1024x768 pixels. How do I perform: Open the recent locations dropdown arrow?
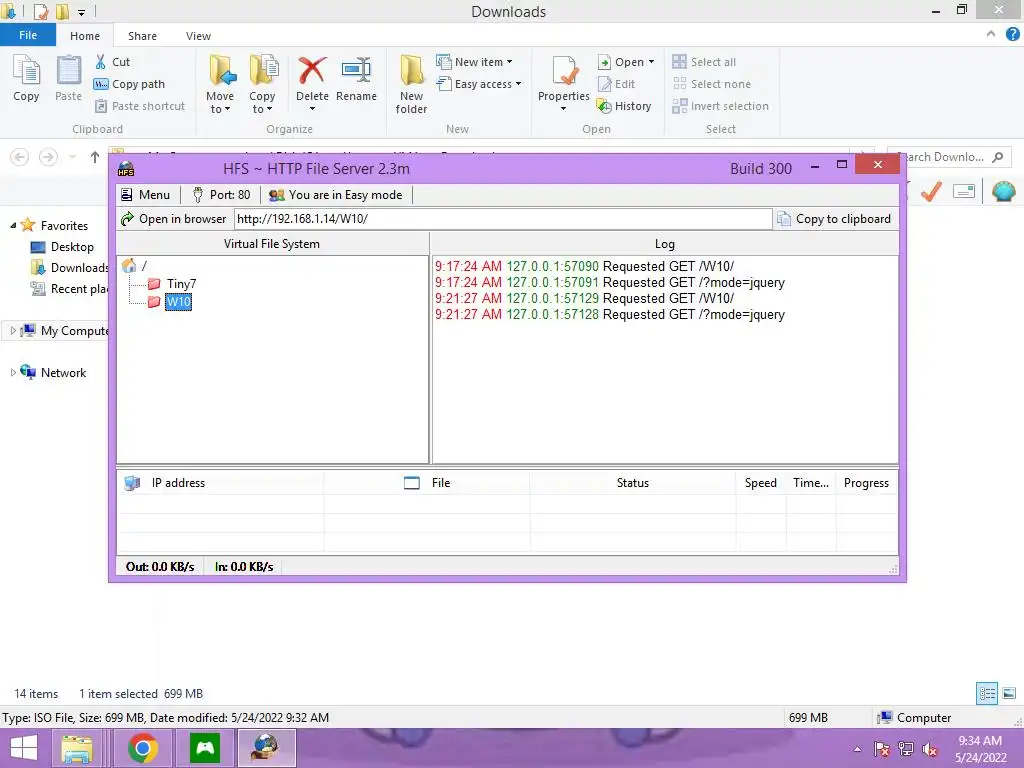(72, 157)
